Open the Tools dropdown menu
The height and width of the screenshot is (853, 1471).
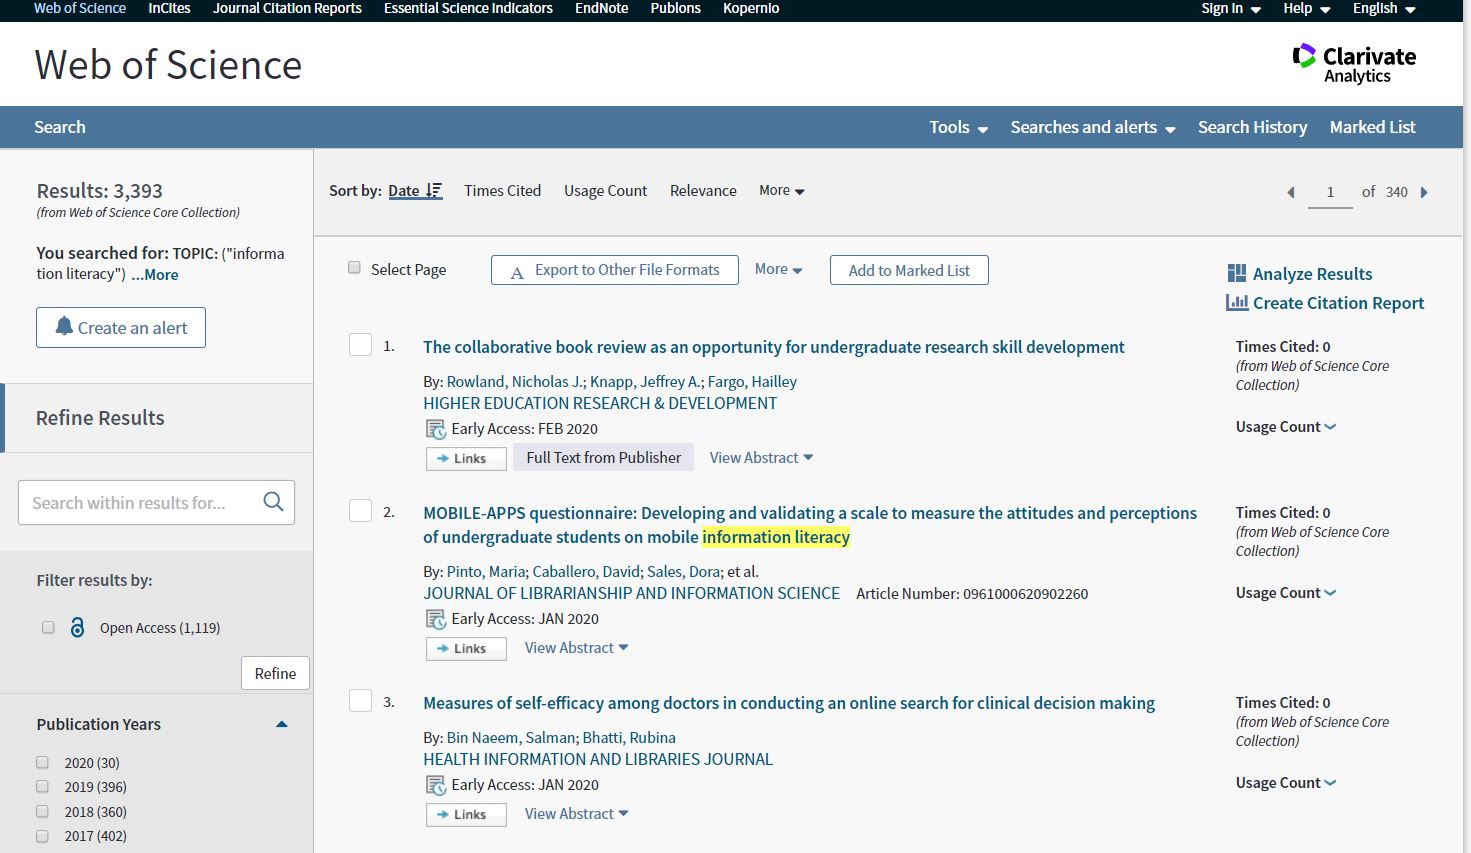958,127
